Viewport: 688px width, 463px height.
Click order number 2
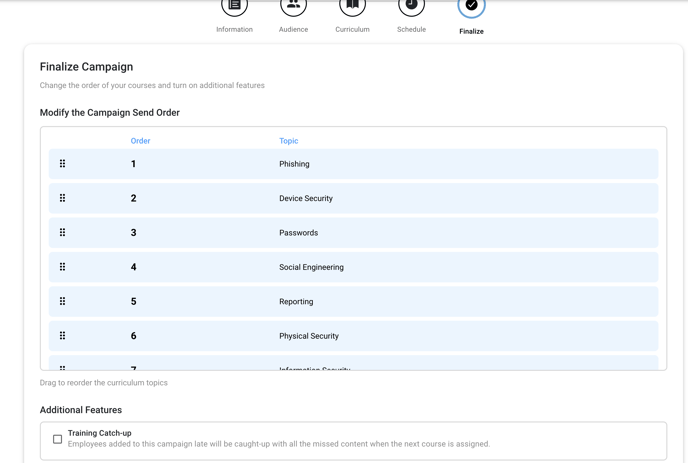133,198
